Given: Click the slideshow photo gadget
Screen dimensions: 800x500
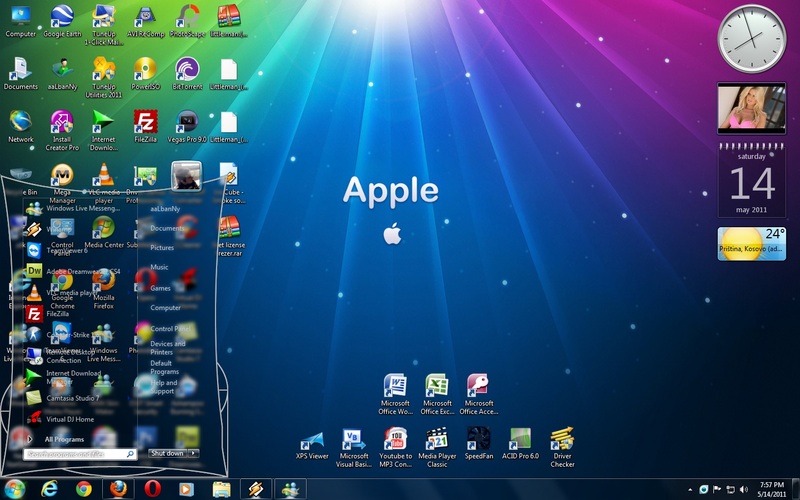Looking at the screenshot, I should (752, 108).
